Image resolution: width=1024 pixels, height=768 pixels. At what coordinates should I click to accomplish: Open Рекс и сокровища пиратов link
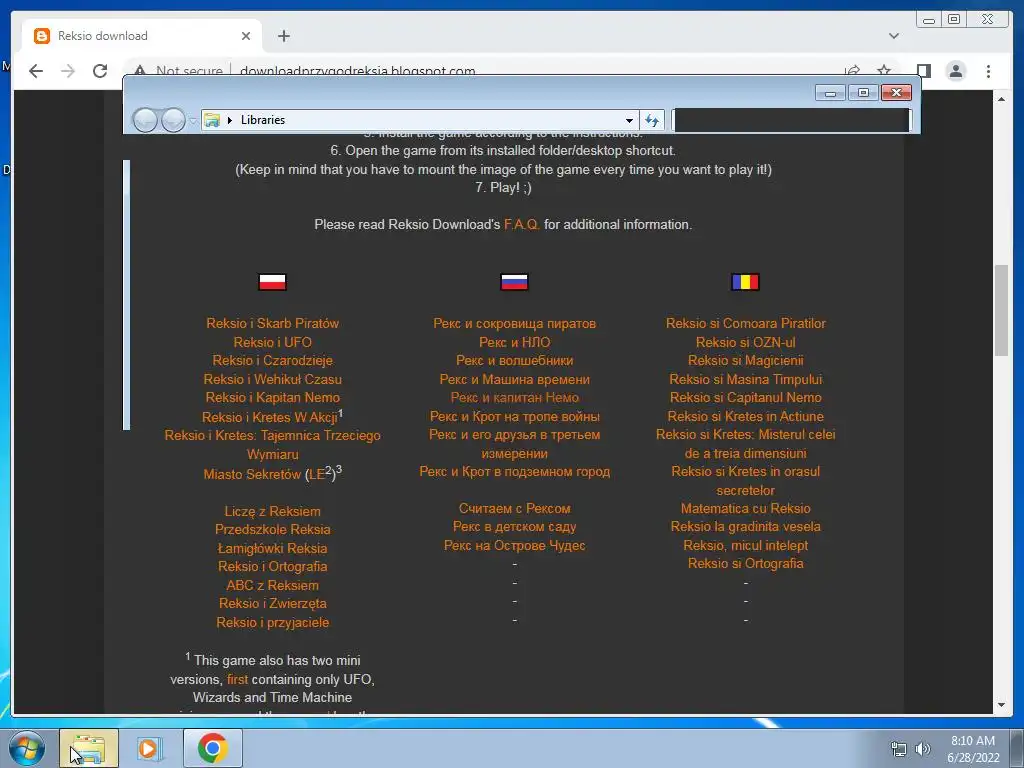515,323
